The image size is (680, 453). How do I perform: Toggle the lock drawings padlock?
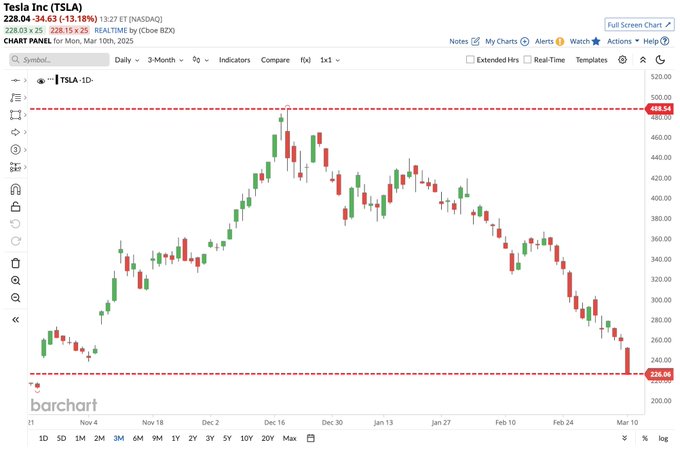pos(15,207)
